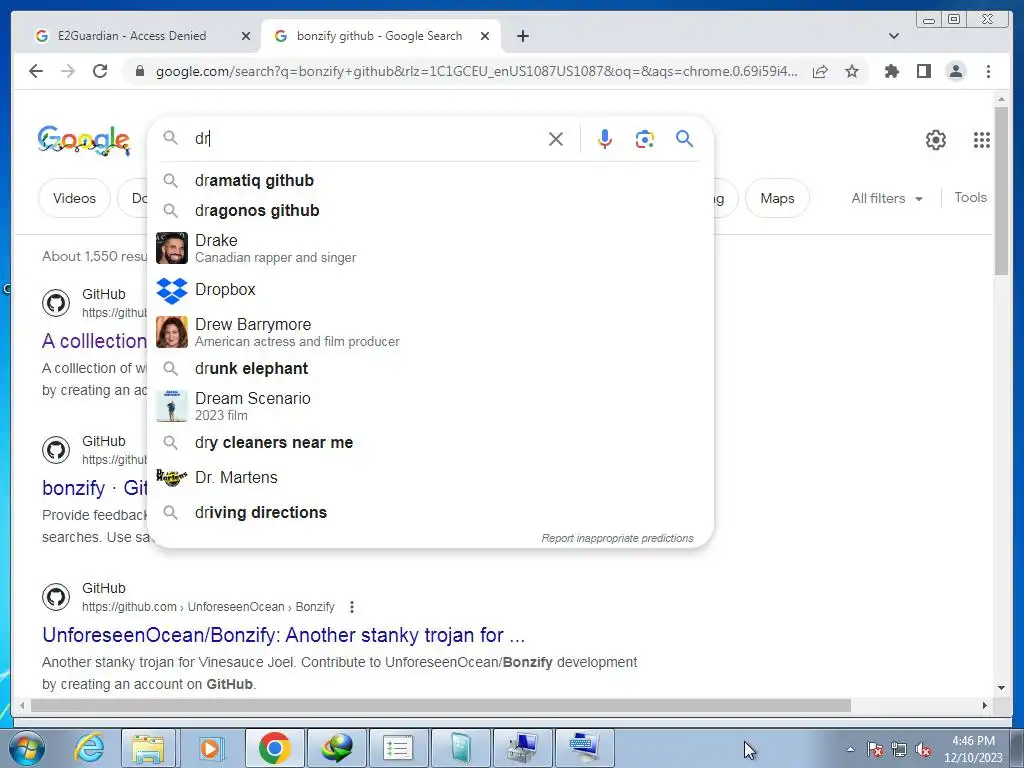Submit search with blue magnifier icon
Screen dimensions: 1024x768
tap(684, 138)
